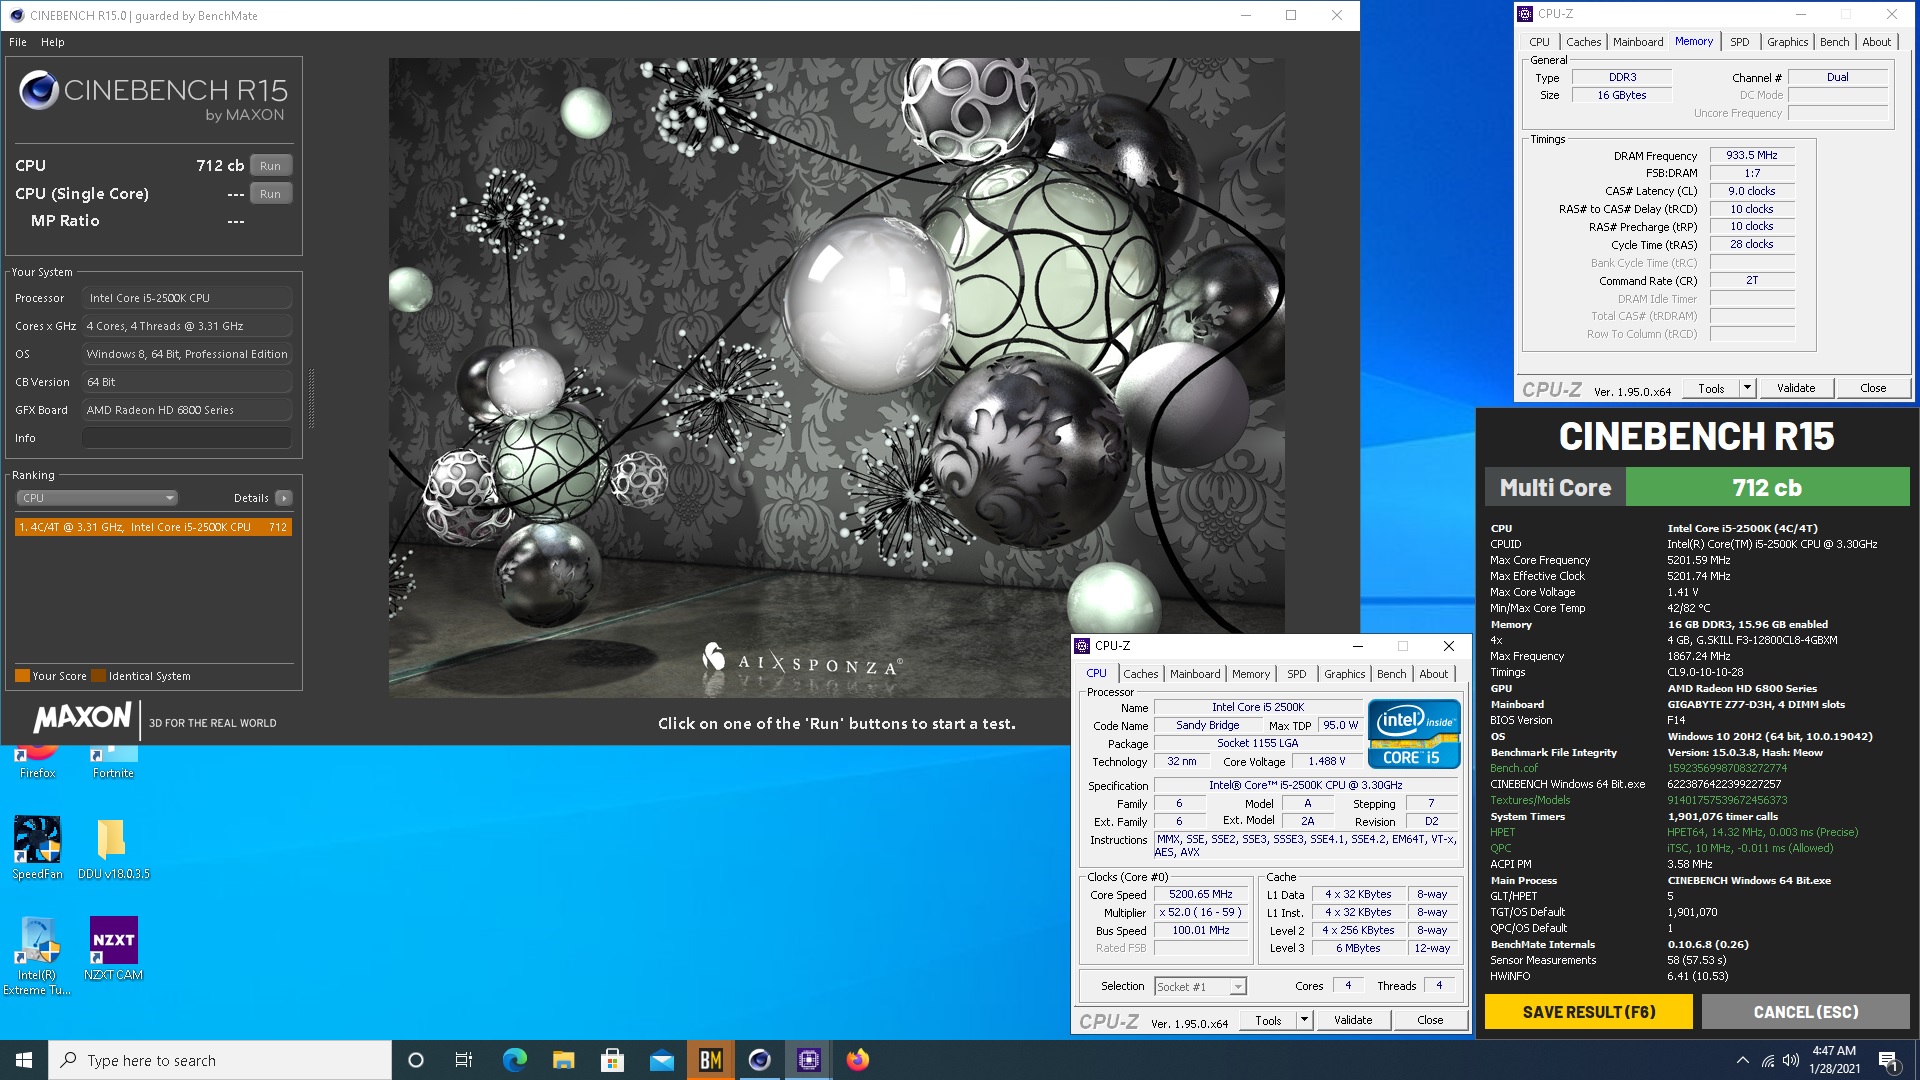The height and width of the screenshot is (1080, 1920).
Task: Run the CPU Single Core test
Action: 270,194
